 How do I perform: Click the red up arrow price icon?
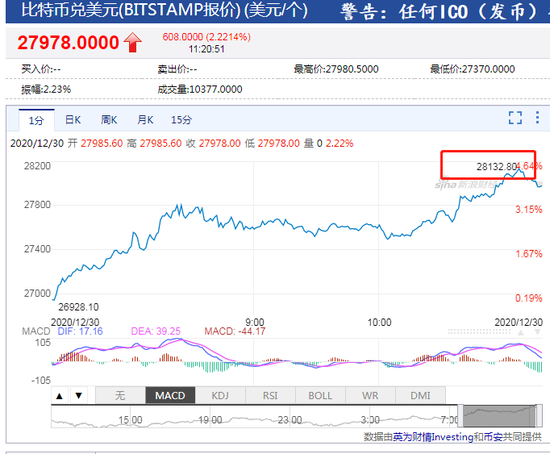(133, 42)
